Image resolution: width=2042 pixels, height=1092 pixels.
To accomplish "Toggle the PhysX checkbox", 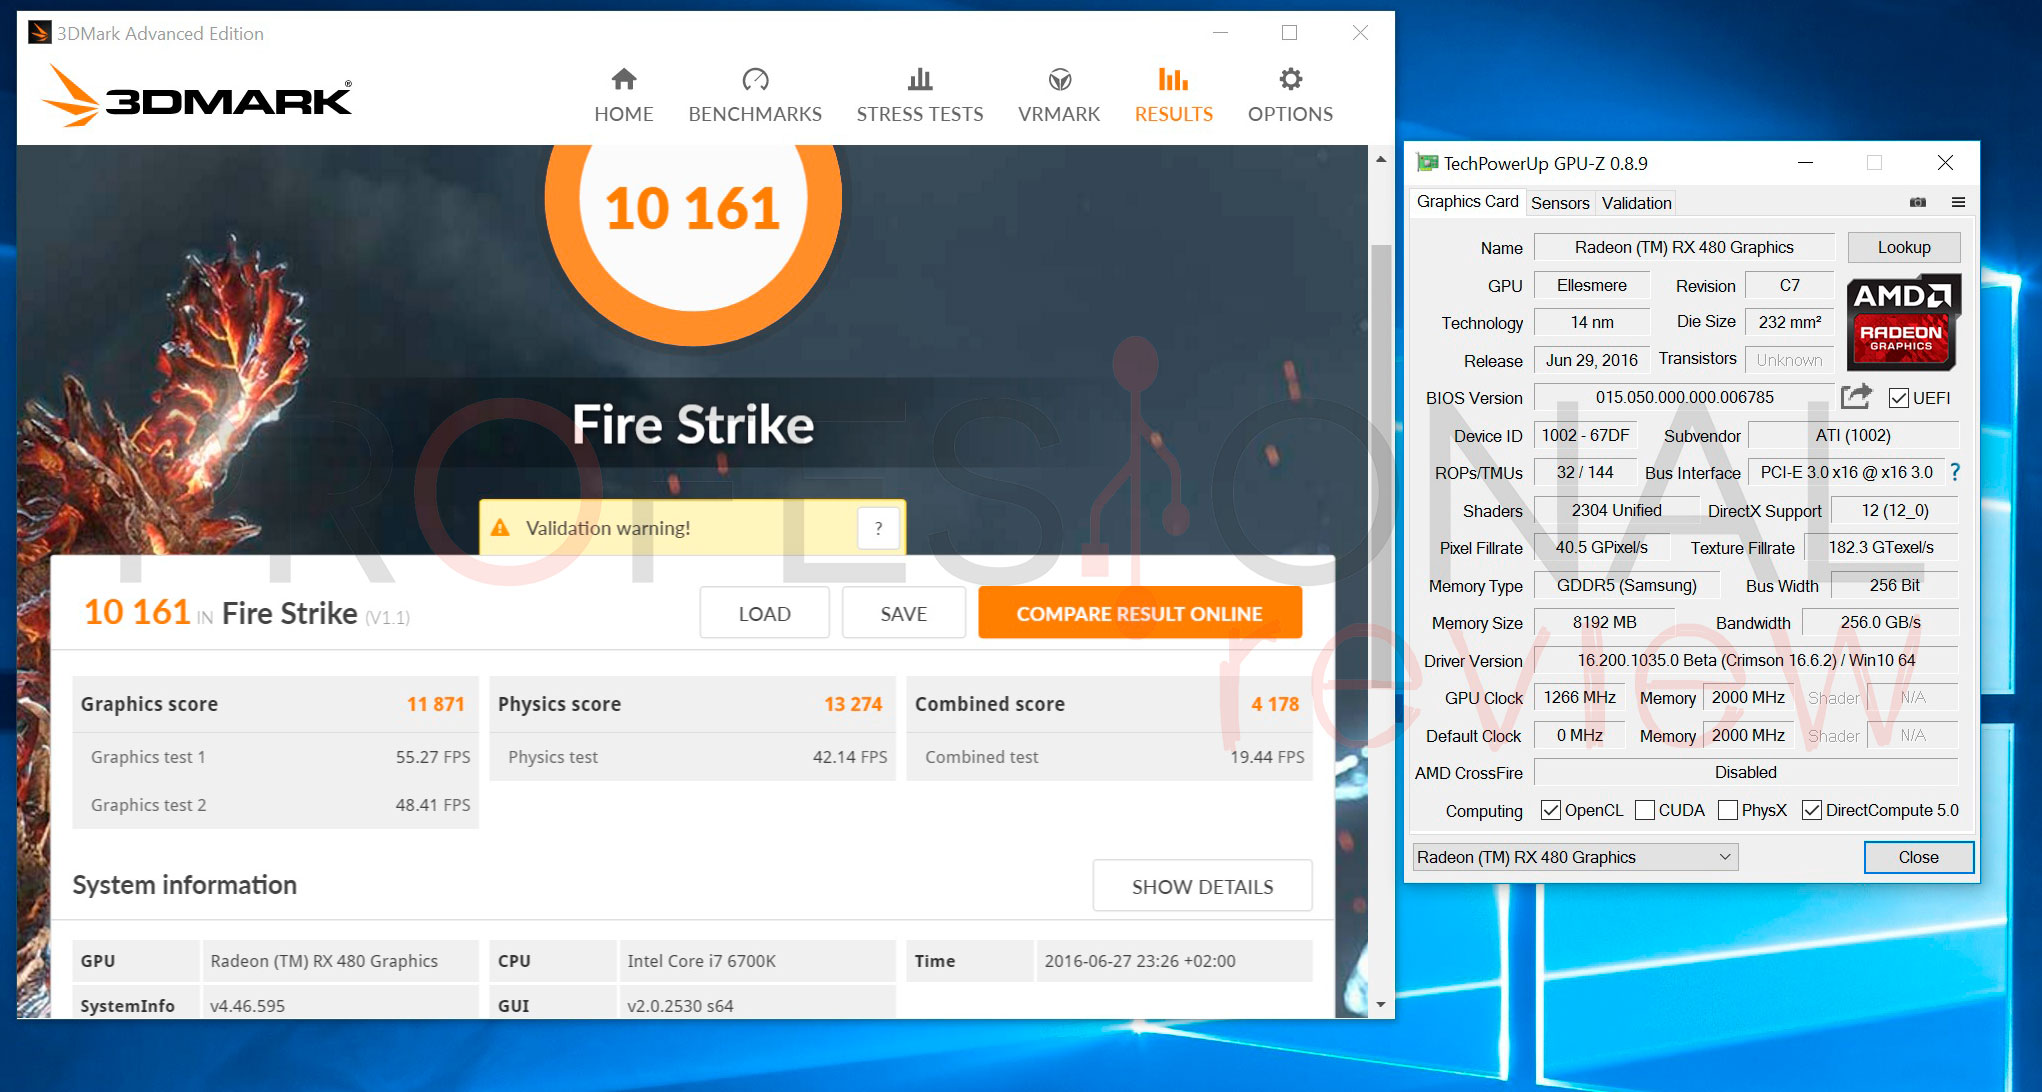I will click(1728, 810).
